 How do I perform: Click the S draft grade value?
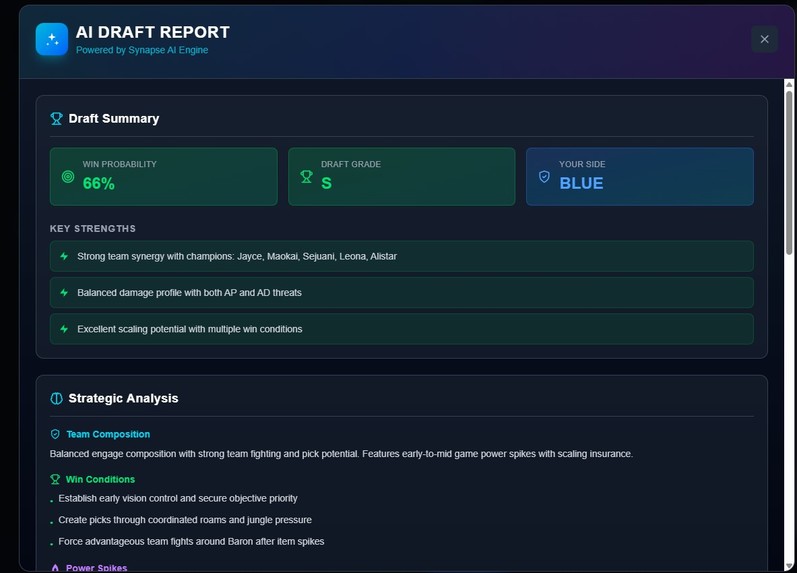(326, 184)
